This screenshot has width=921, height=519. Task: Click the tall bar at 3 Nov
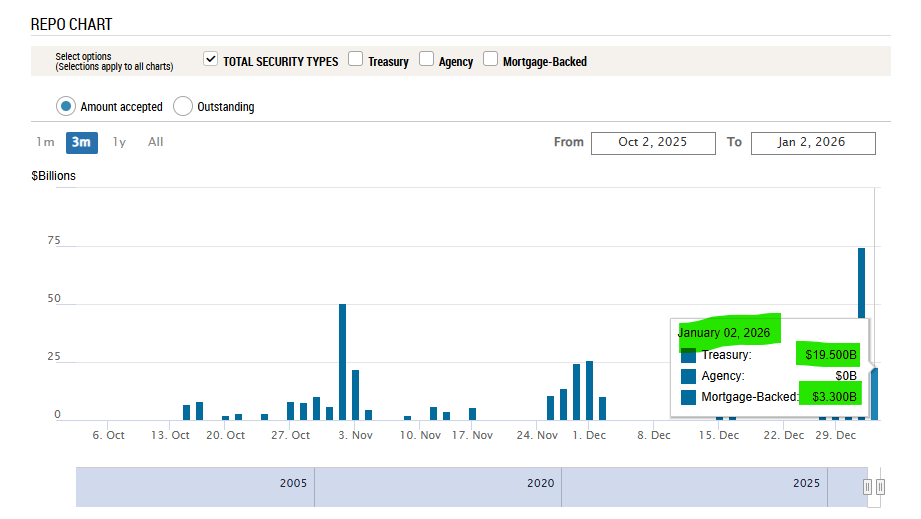point(342,361)
